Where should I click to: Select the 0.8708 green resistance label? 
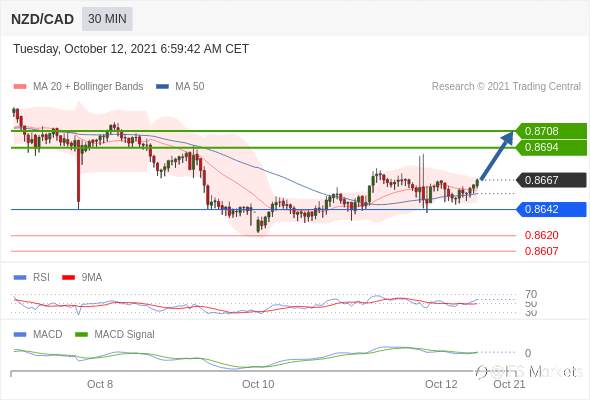552,131
